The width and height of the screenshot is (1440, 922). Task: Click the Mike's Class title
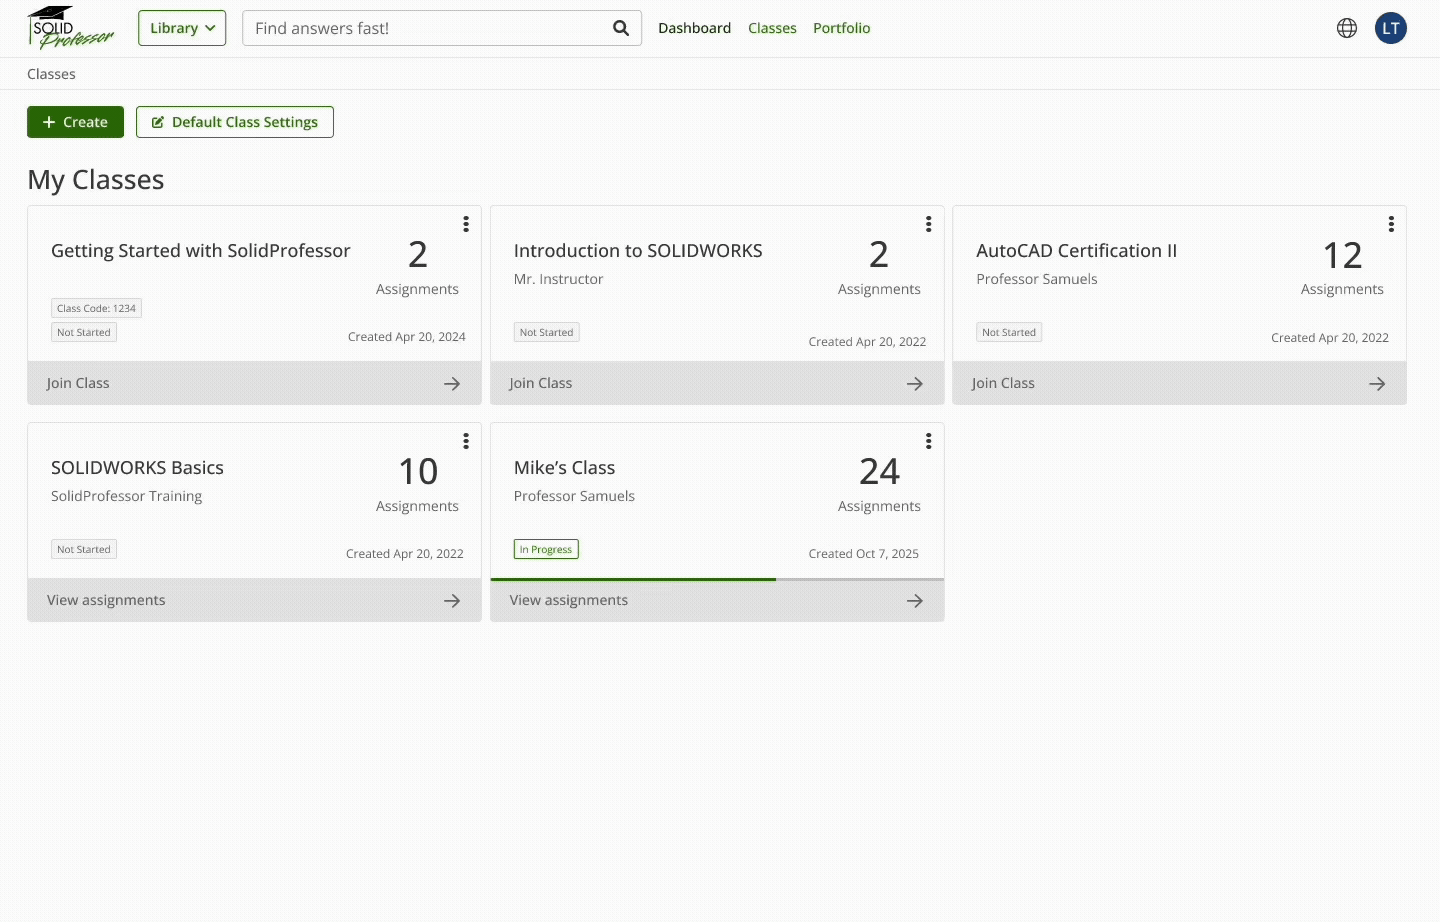point(564,468)
